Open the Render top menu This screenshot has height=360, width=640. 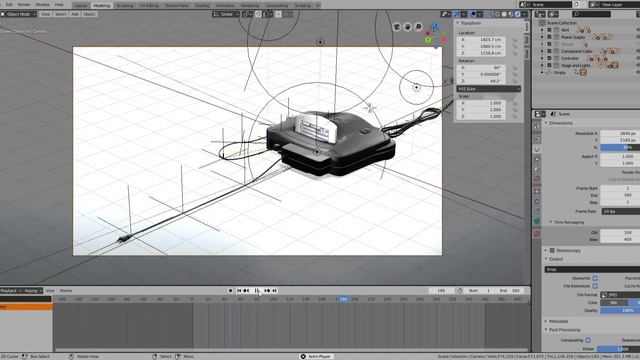24,4
